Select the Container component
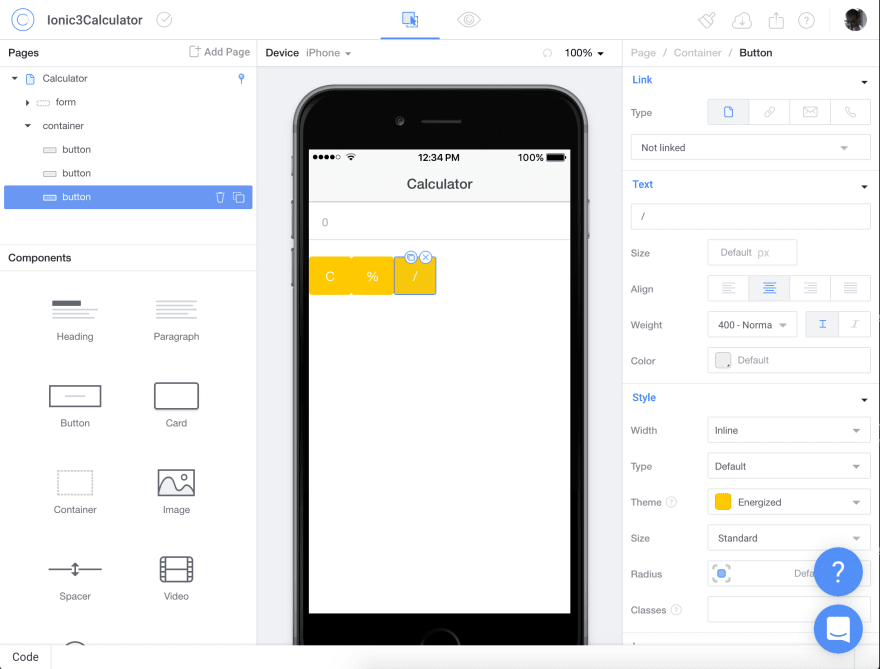 coord(75,492)
